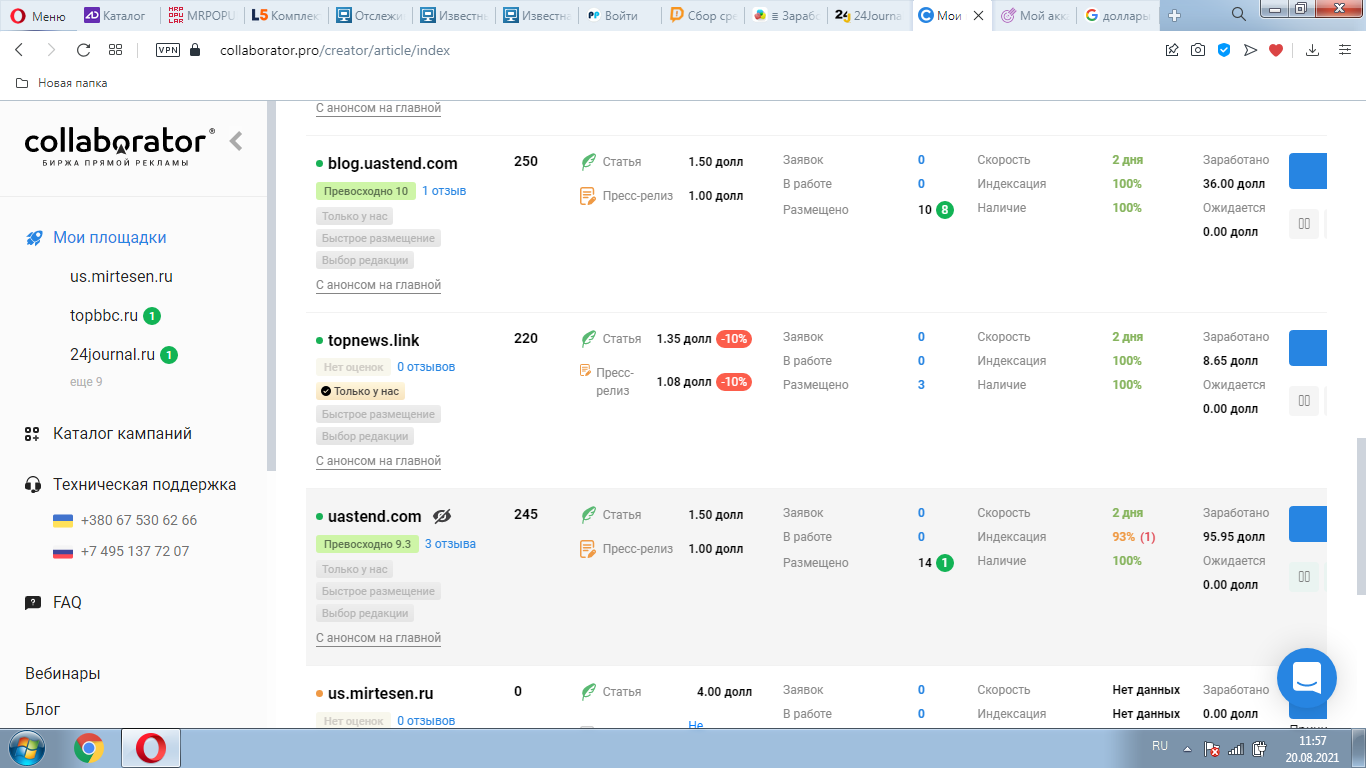This screenshot has width=1366, height=768.
Task: Go to Каталог кампаний
Action: point(122,434)
